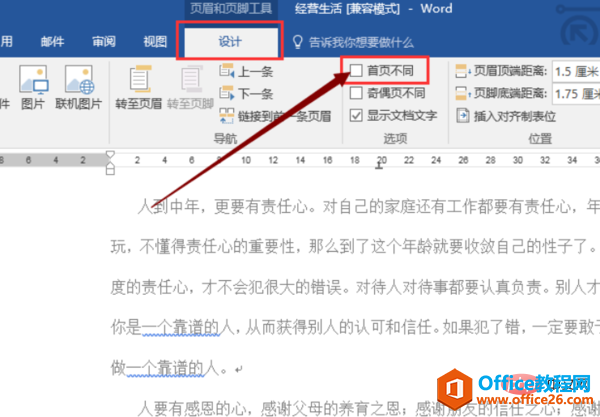Click the tab stop marker at ruler 20
The image size is (600, 417).
(x=379, y=165)
